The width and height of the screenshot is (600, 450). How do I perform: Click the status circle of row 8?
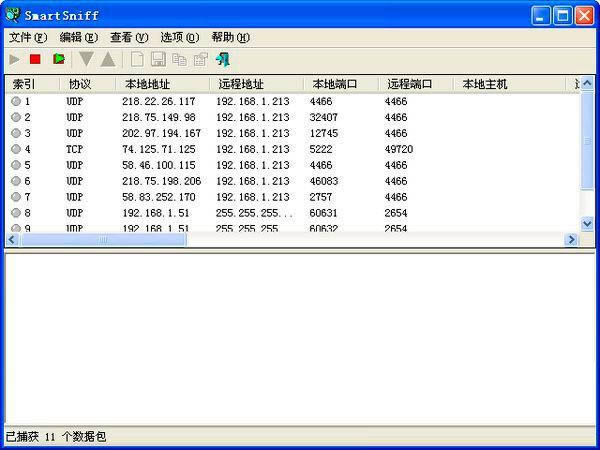[x=16, y=213]
